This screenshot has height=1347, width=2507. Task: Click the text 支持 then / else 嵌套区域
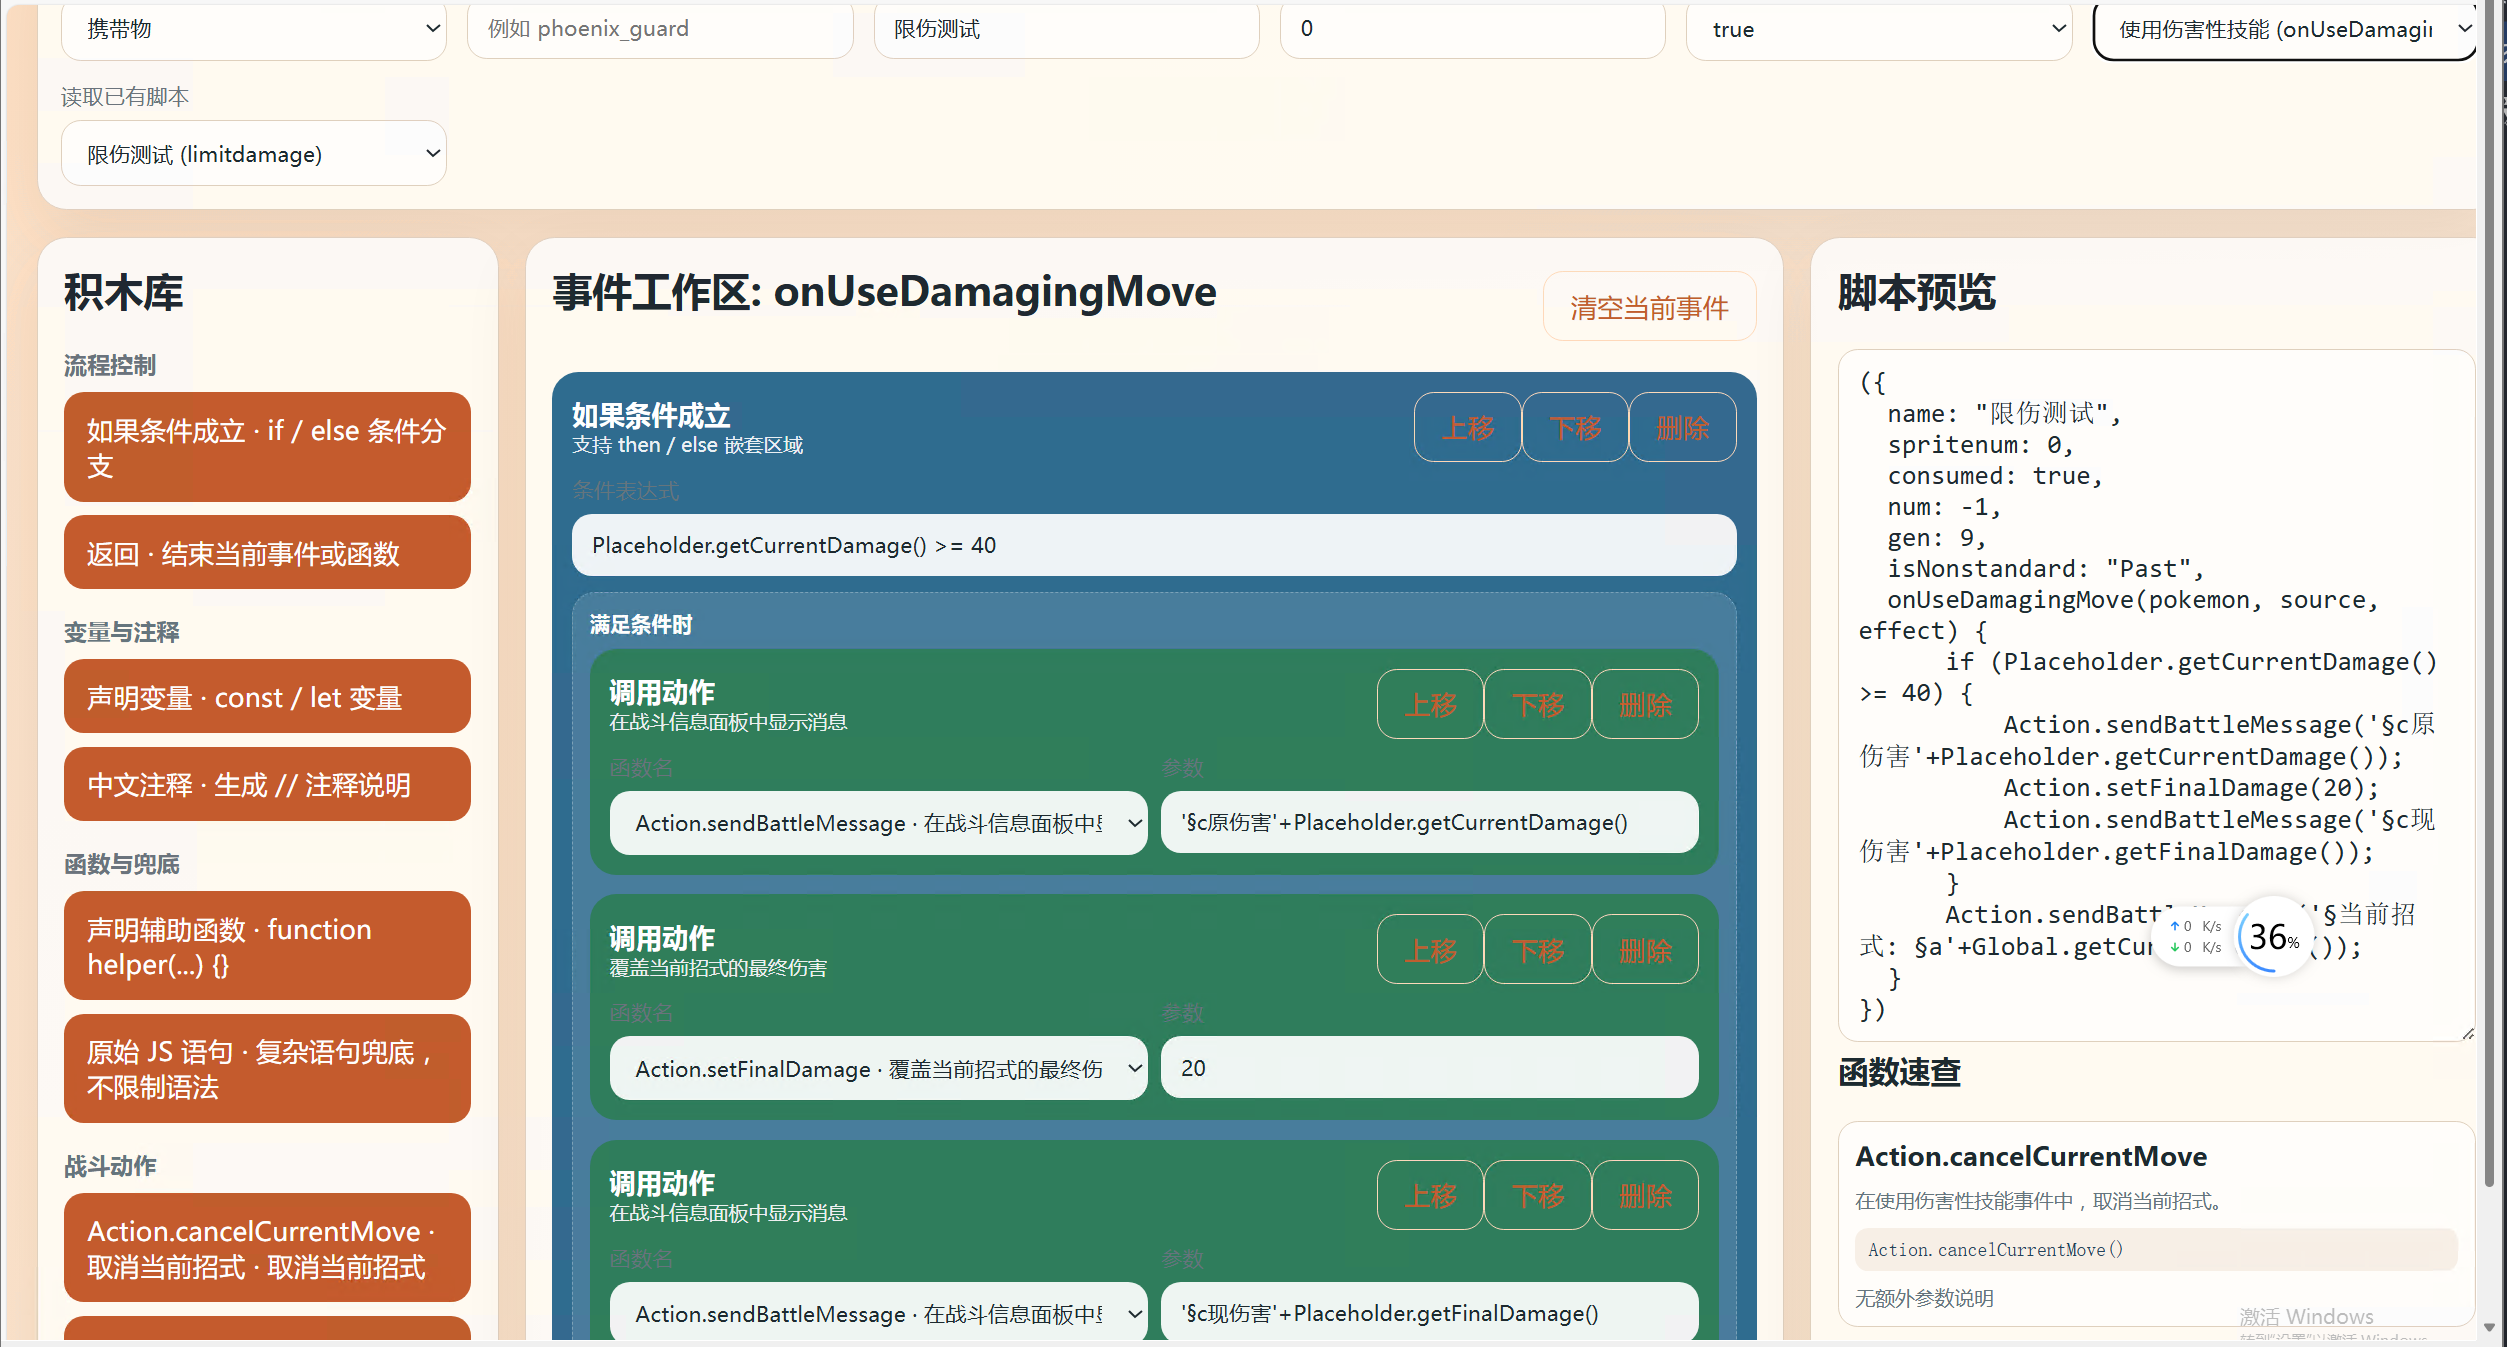[688, 445]
